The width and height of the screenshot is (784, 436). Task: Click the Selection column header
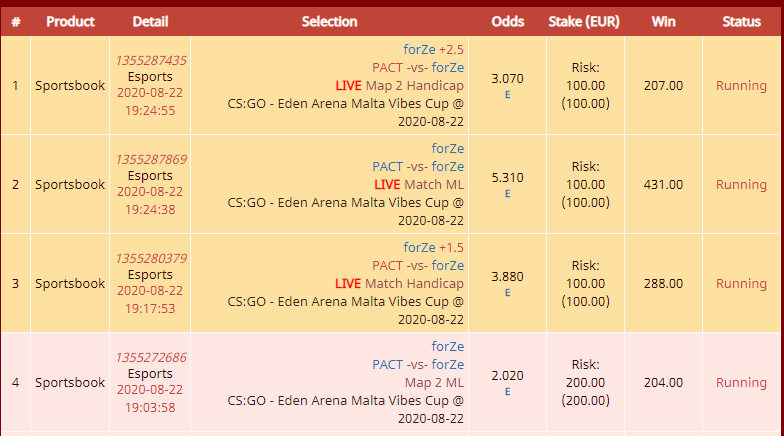pos(330,22)
